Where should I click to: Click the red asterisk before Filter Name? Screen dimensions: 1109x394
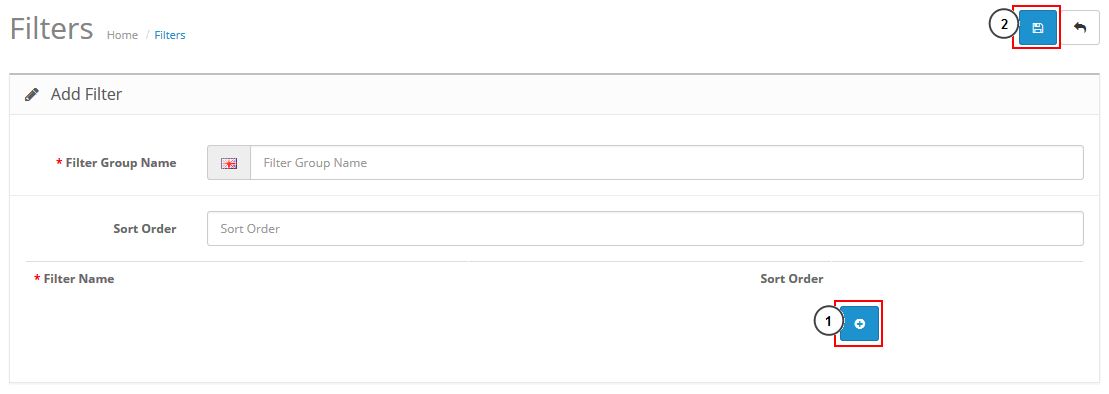pos(37,278)
